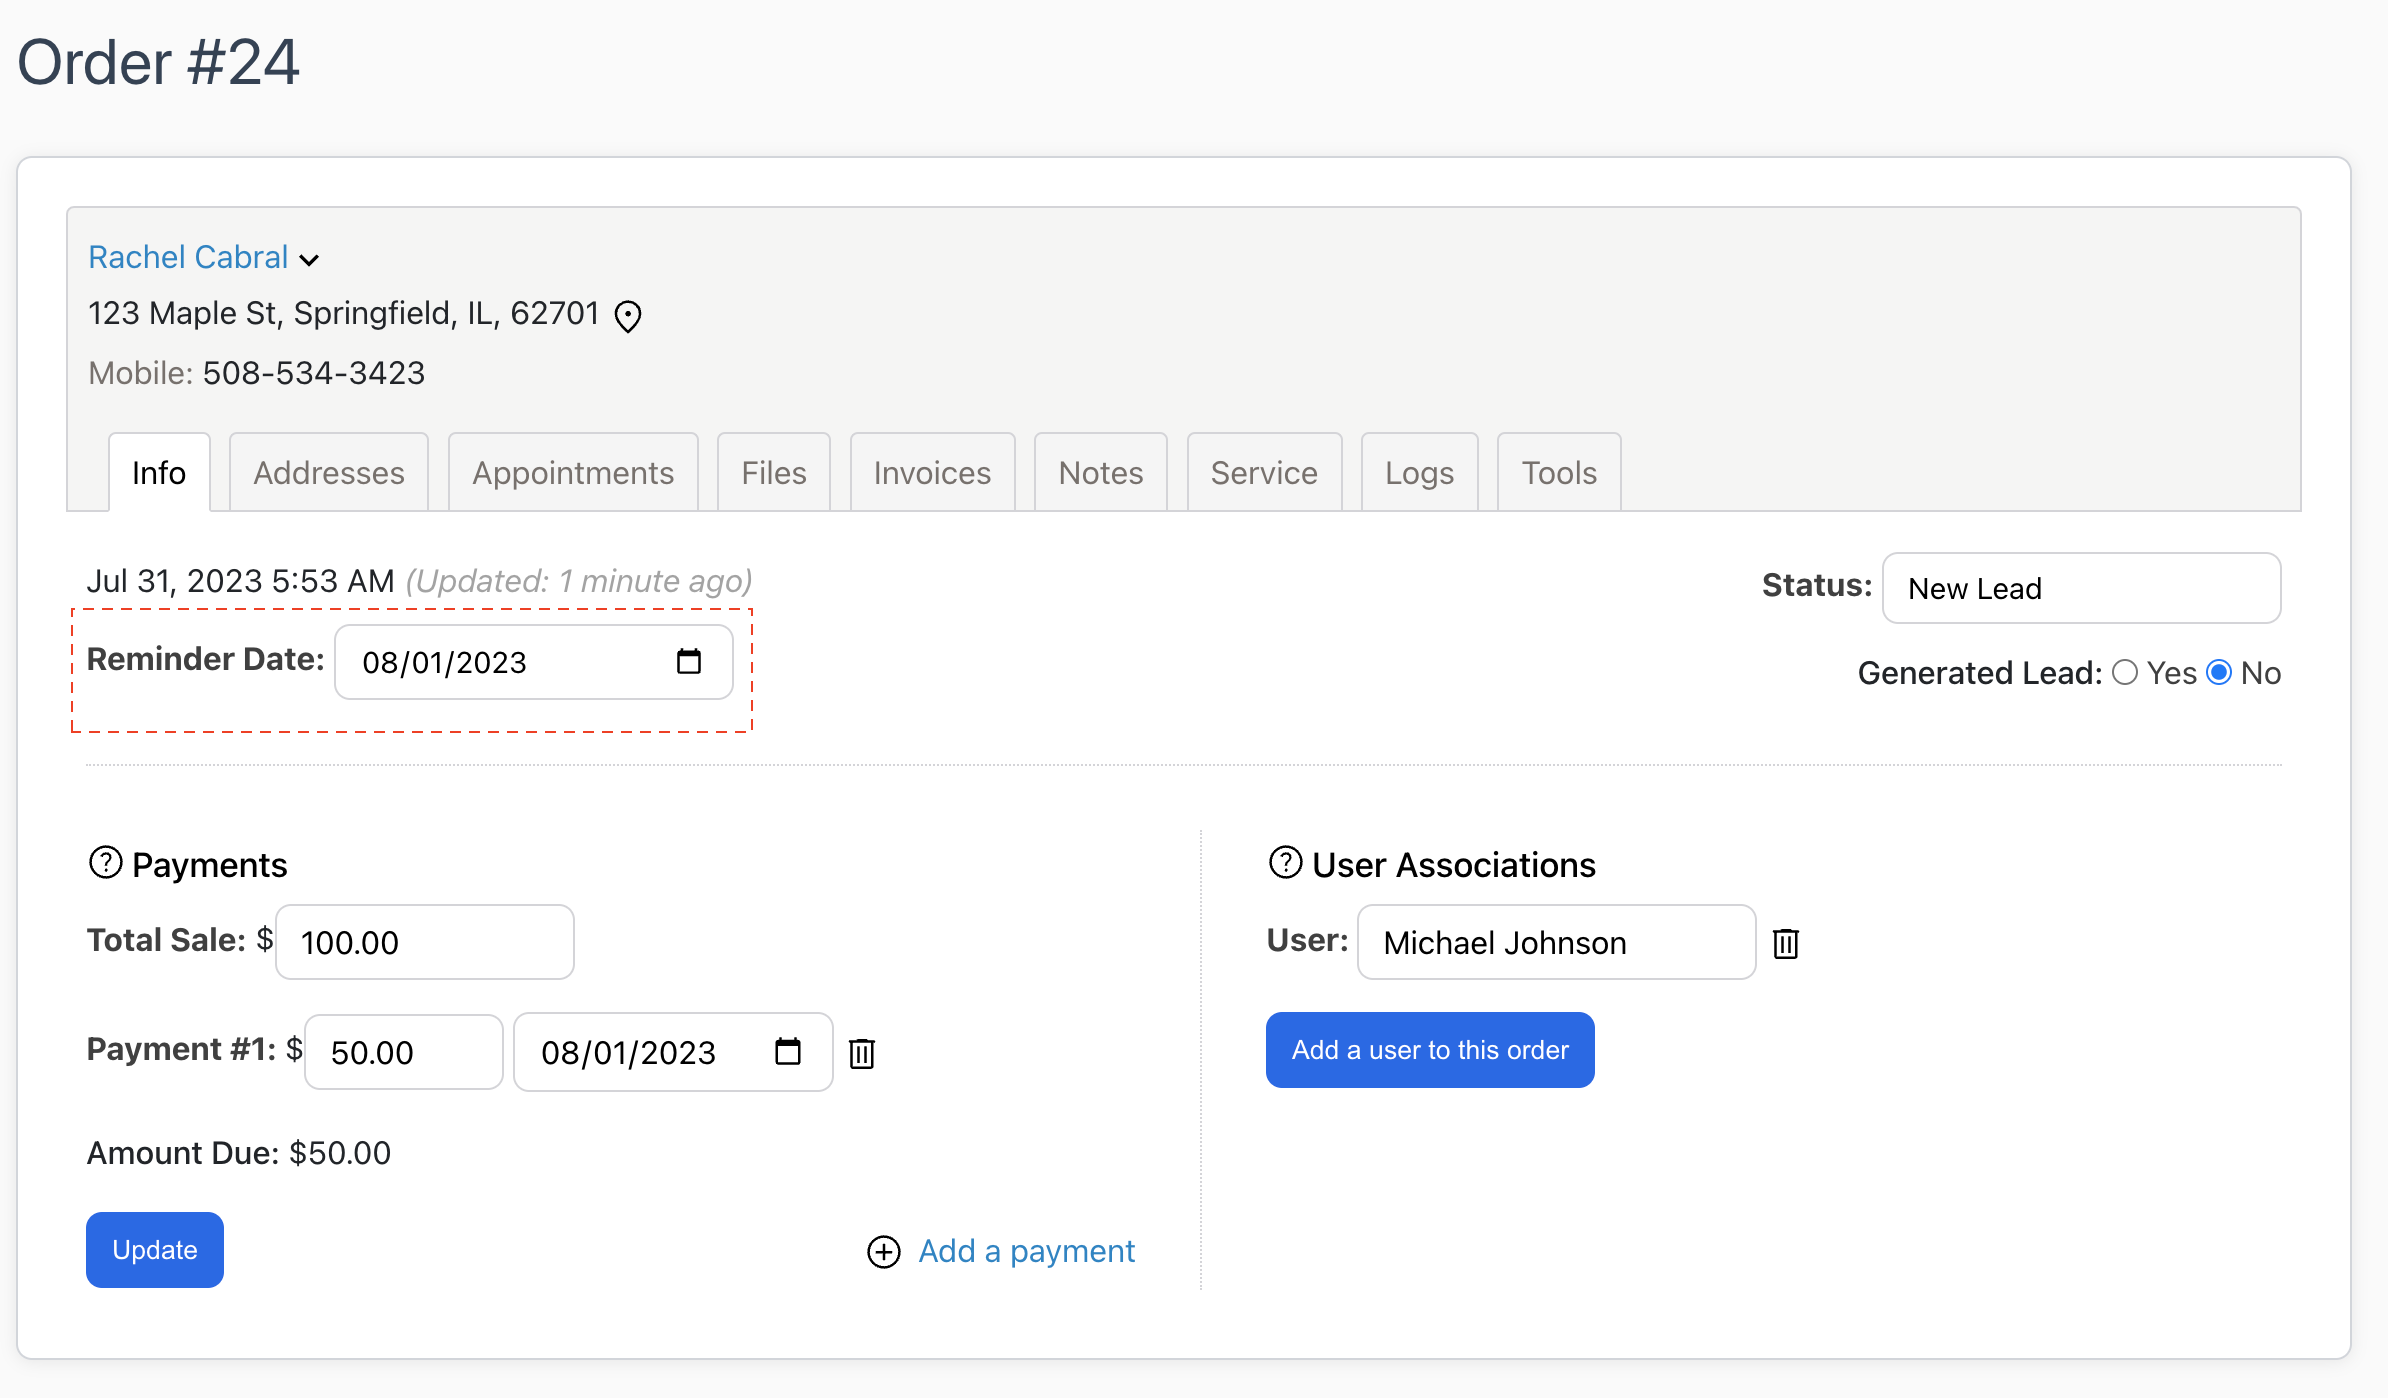Switch to the Logs tab

[x=1419, y=472]
